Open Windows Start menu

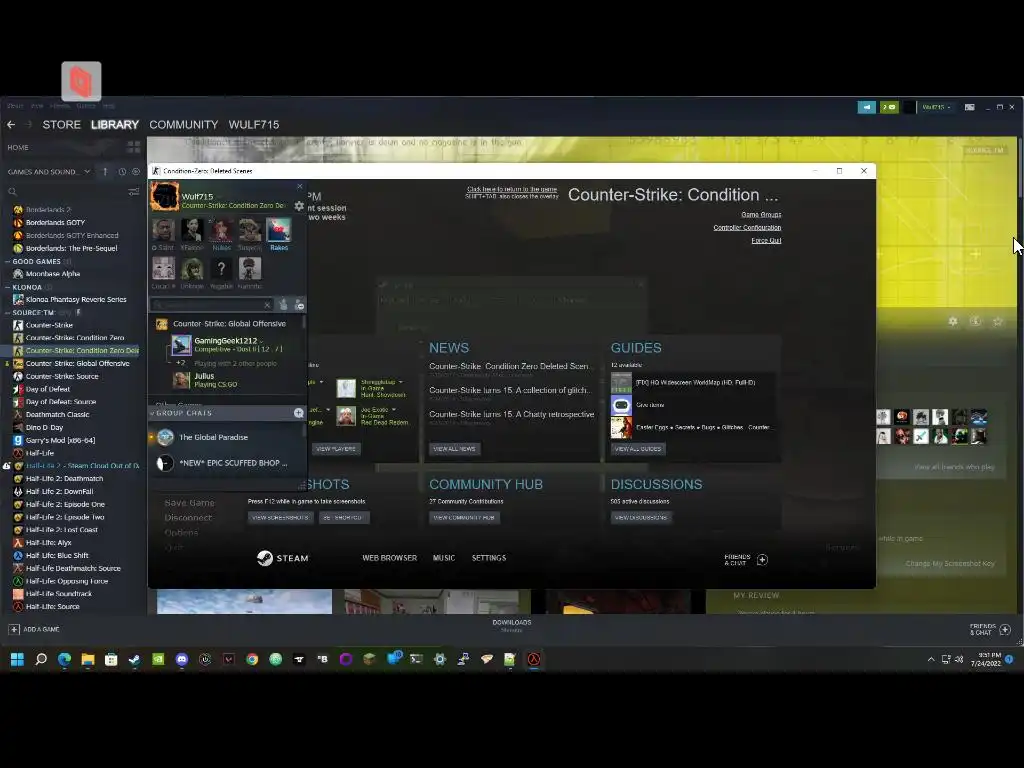[x=18, y=660]
